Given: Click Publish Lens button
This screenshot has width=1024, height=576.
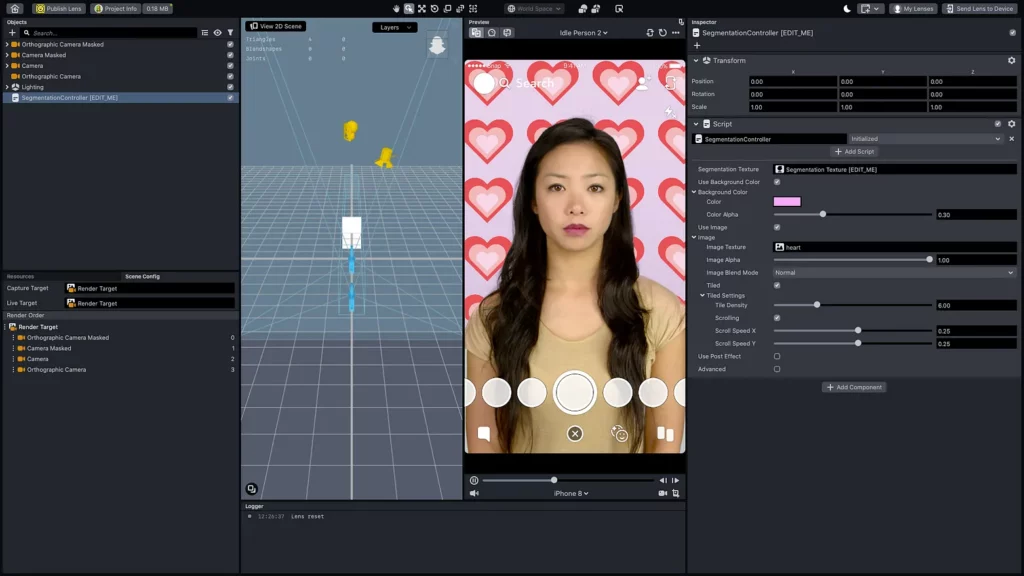Looking at the screenshot, I should tap(59, 8).
